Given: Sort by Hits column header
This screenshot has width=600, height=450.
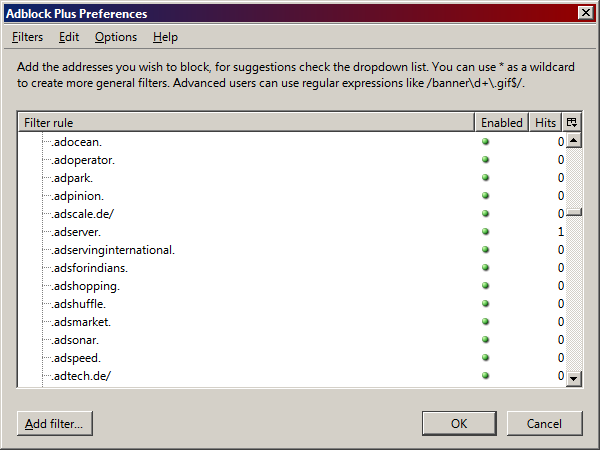Looking at the screenshot, I should pos(545,122).
